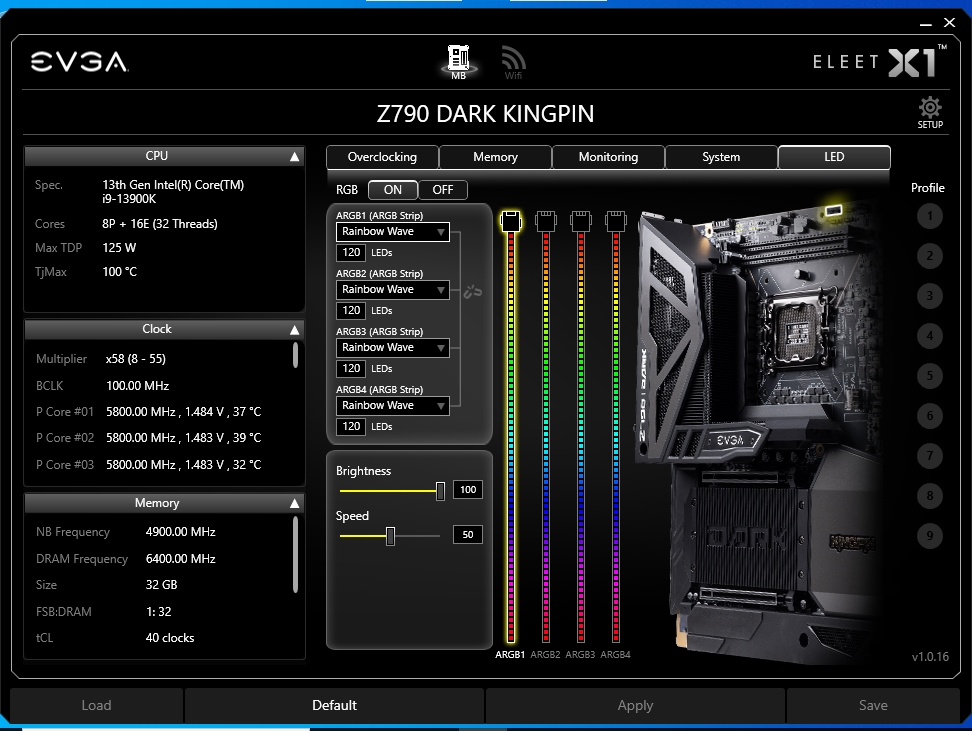Click the version v1.0.16 text
972x731 pixels.
[930, 657]
